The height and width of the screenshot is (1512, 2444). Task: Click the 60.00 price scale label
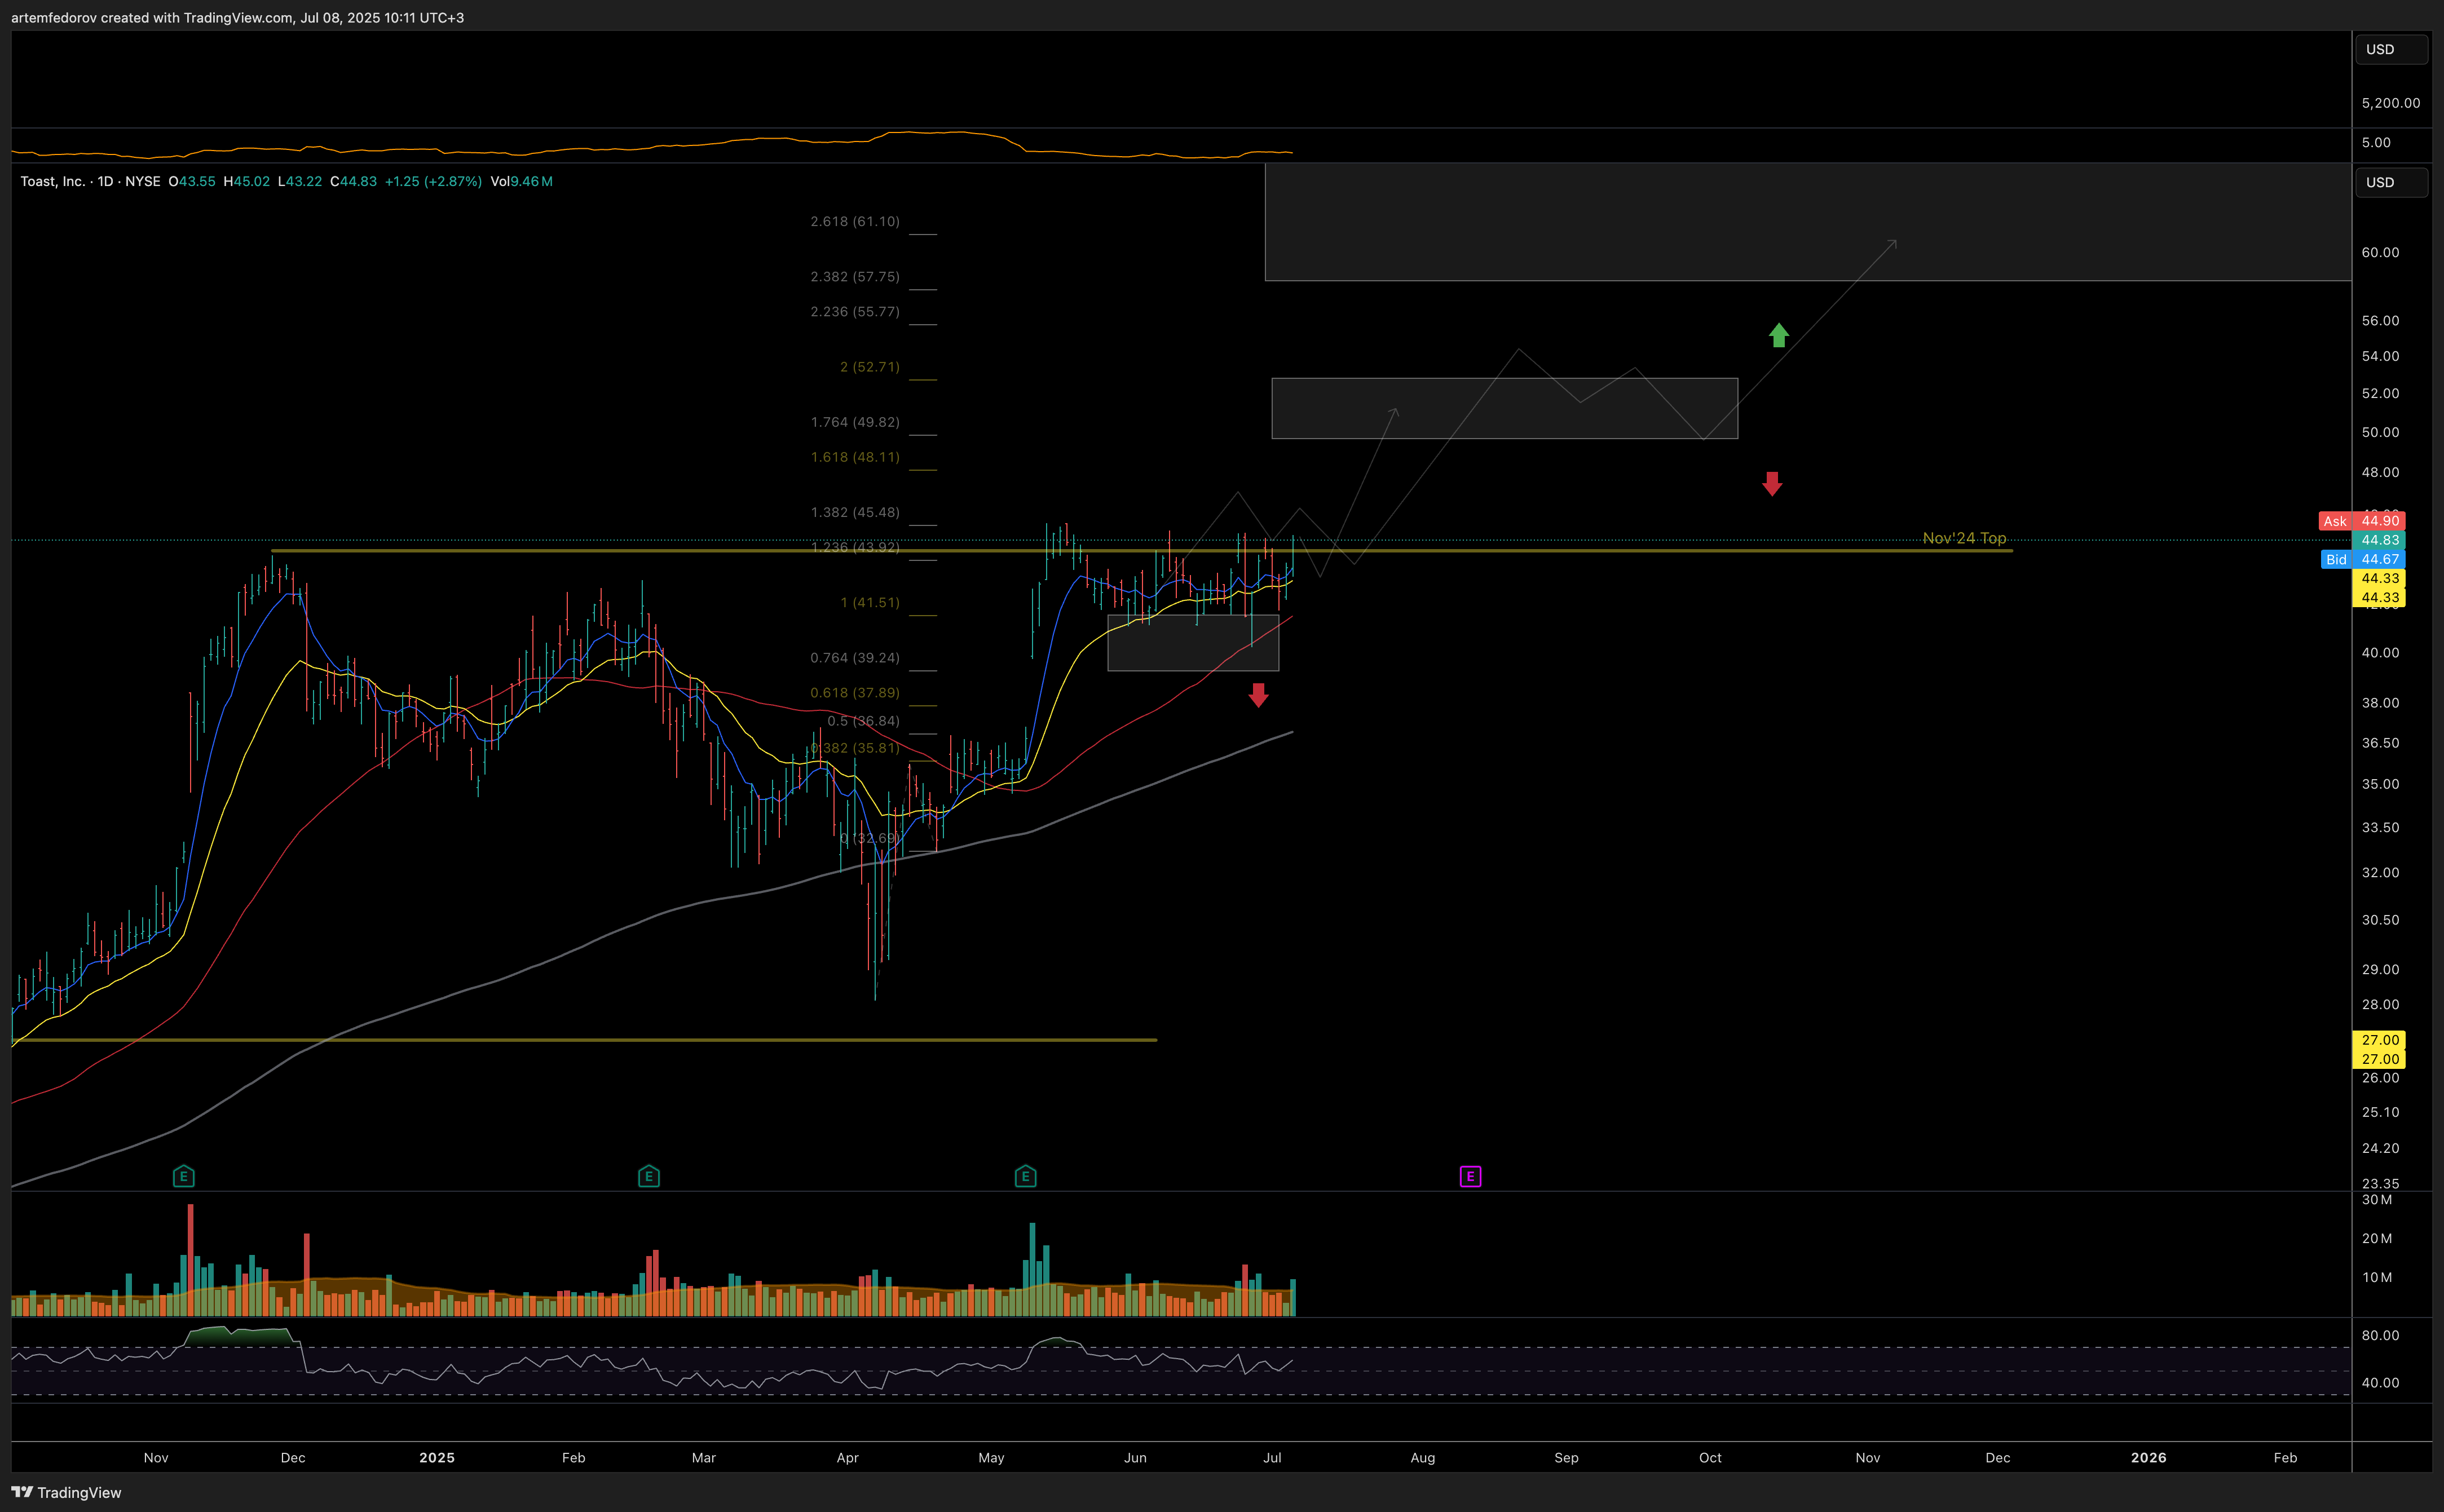(2380, 252)
